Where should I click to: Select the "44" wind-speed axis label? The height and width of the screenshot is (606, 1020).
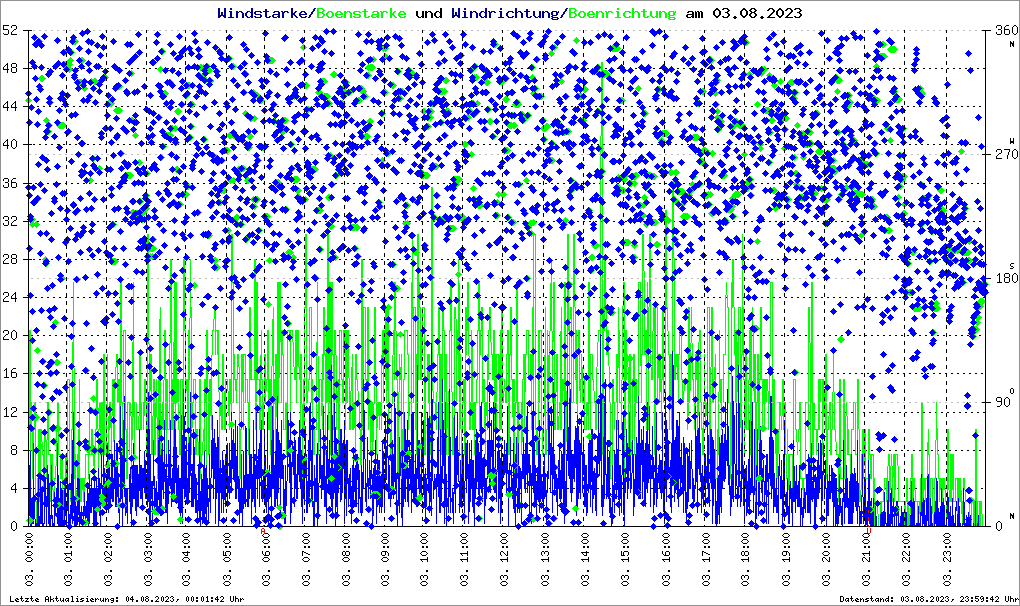click(9, 106)
